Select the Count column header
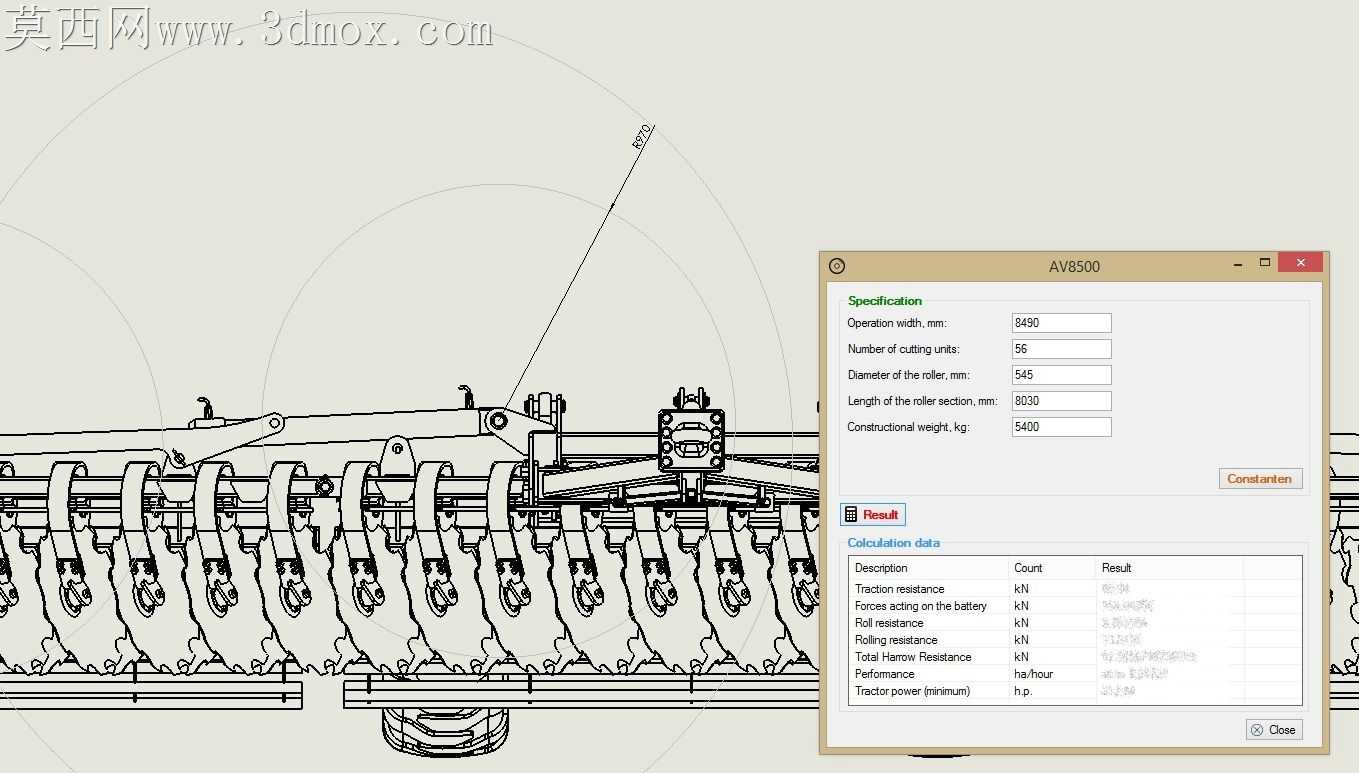The image size is (1359, 773). point(1053,568)
